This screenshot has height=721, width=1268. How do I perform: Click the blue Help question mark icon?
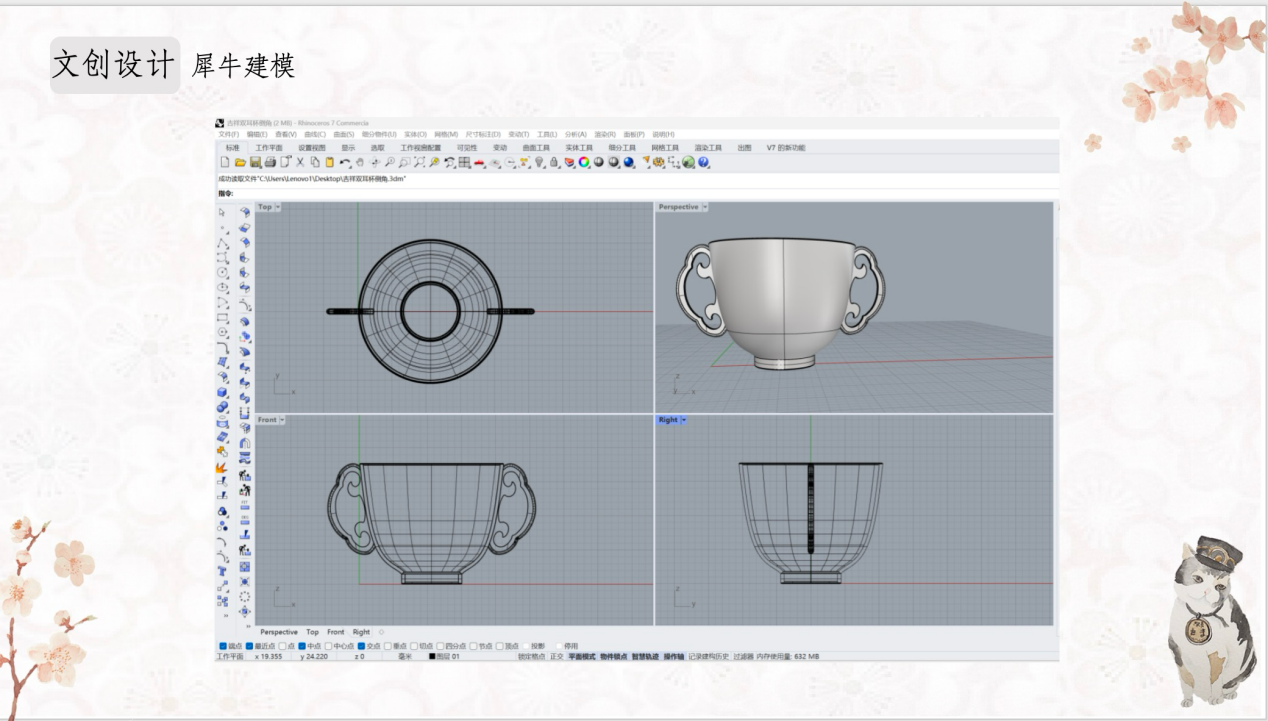tap(704, 162)
